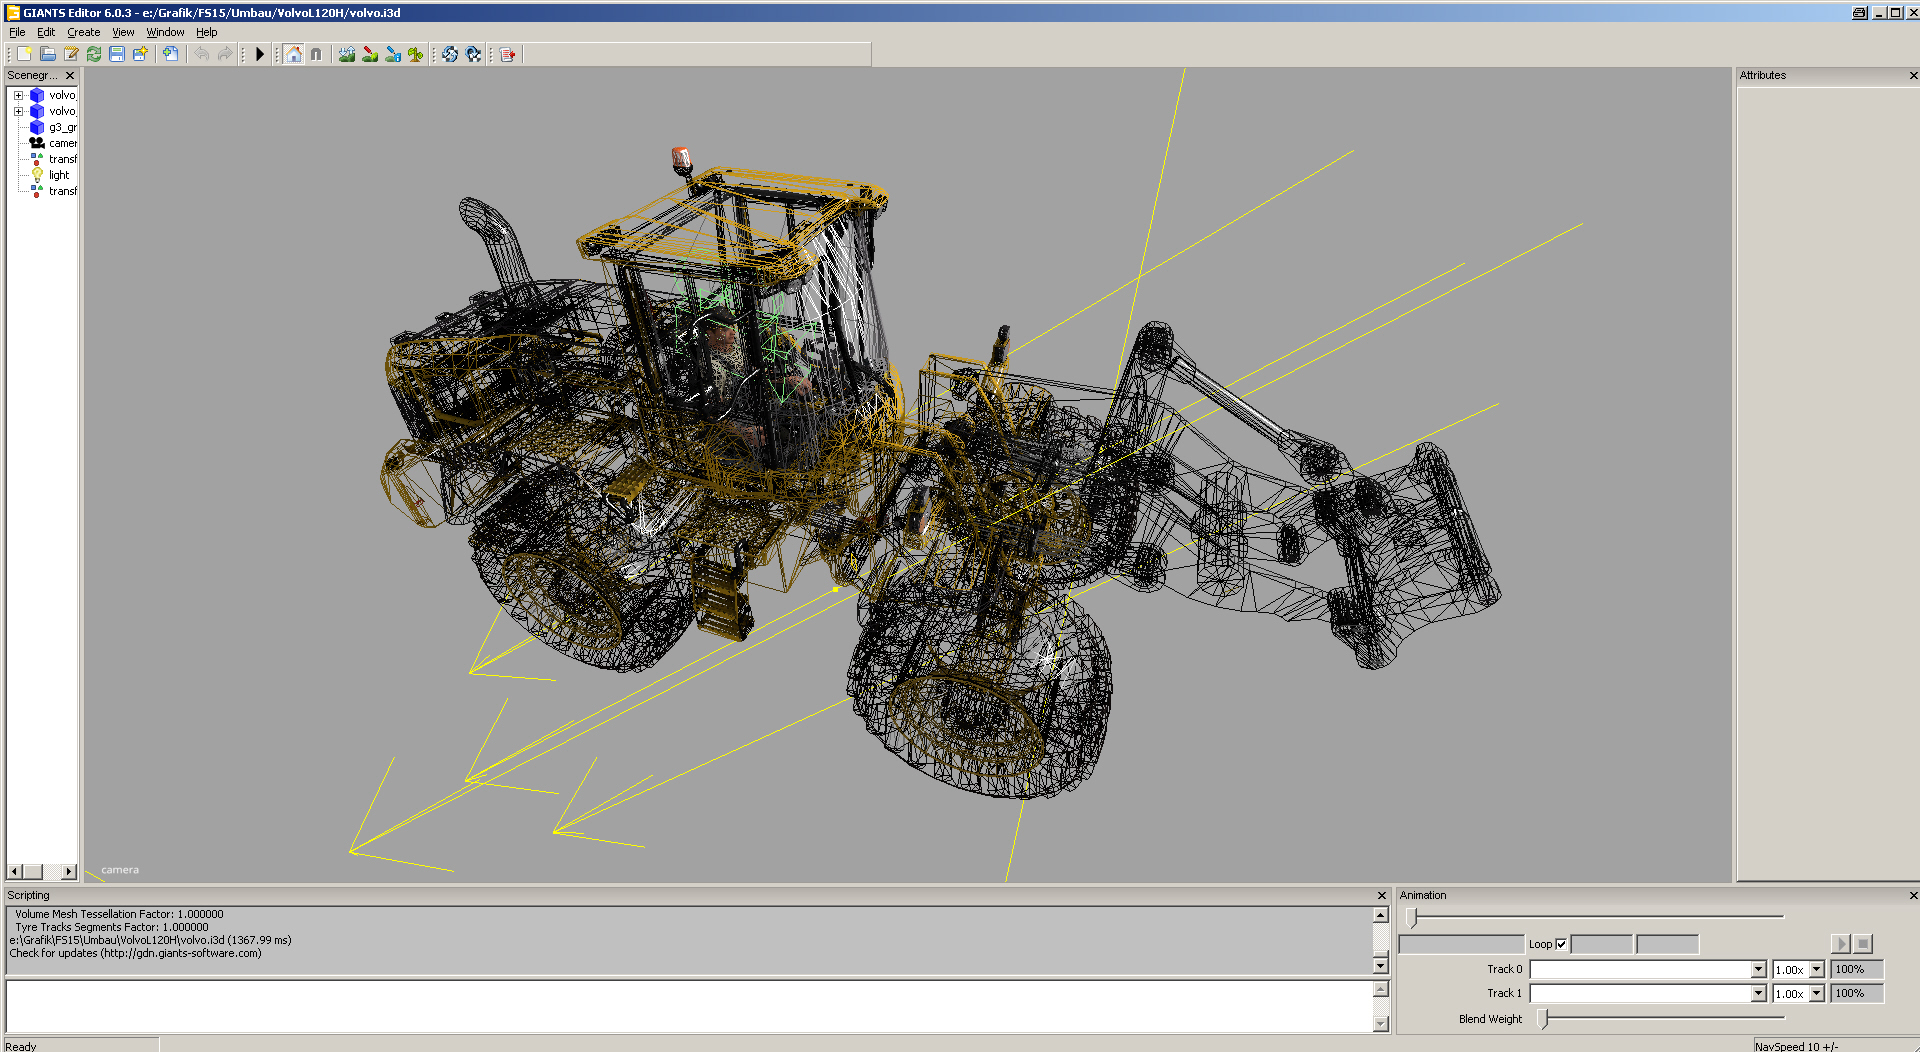Open the Track 0 clip dropdown
This screenshot has height=1052, width=1920.
[1758, 969]
